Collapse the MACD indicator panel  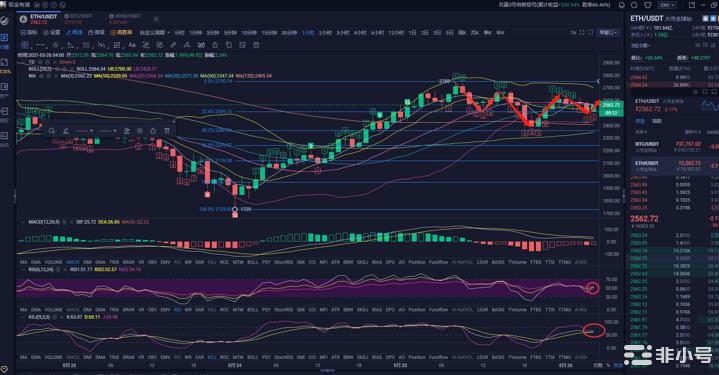tap(23, 222)
